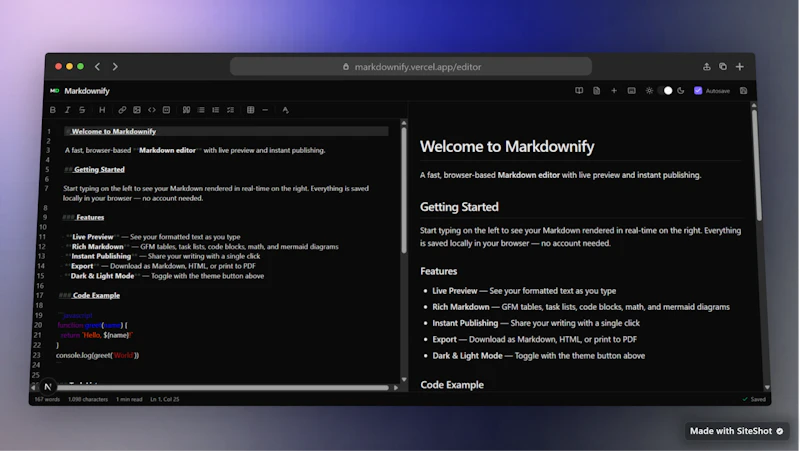The width and height of the screenshot is (800, 451).
Task: Click the '1,098 characters' status bar entry
Action: [88, 399]
